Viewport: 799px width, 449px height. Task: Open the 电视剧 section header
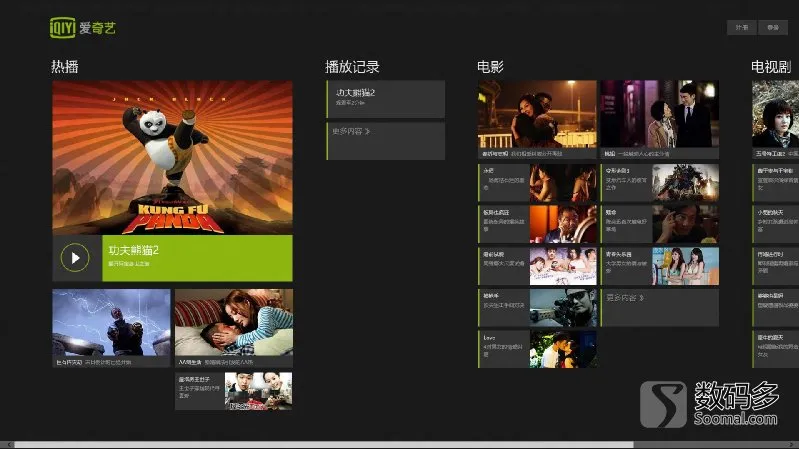771,67
